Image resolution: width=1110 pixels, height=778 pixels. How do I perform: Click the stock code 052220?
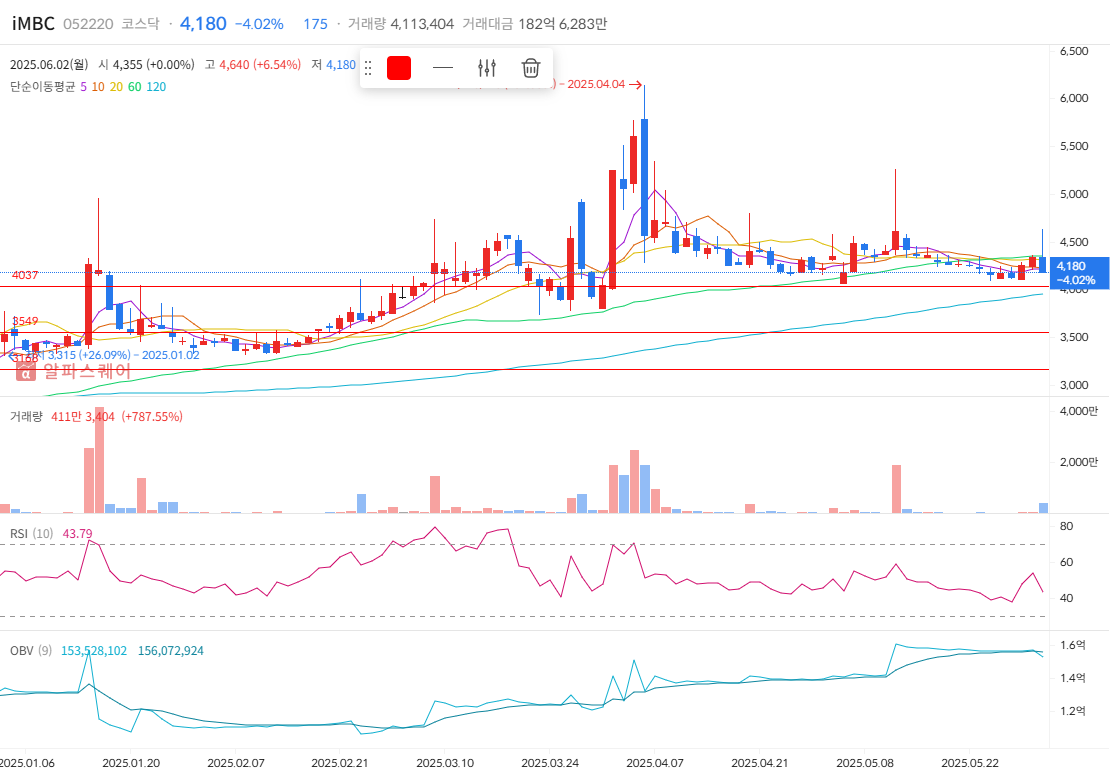(88, 24)
